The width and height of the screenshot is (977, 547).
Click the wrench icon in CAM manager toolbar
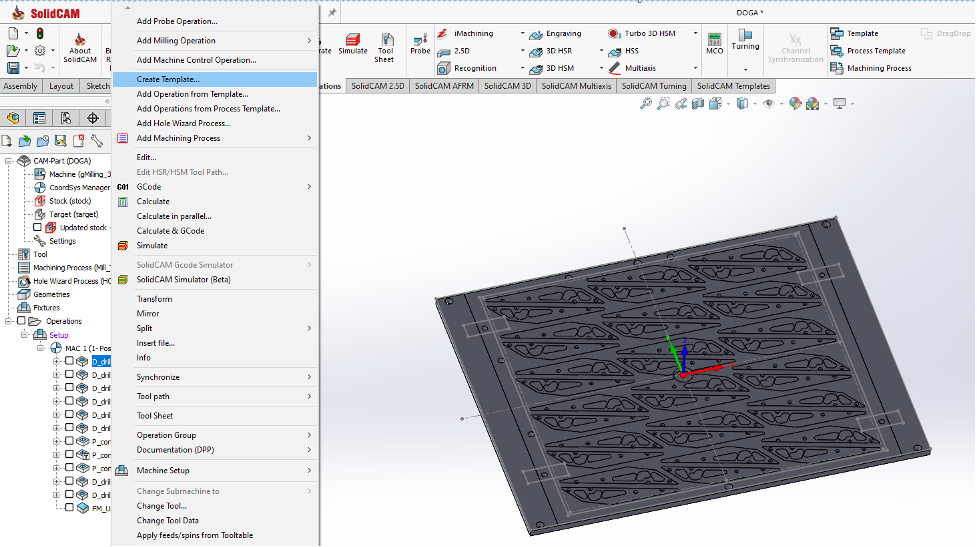tap(97, 141)
